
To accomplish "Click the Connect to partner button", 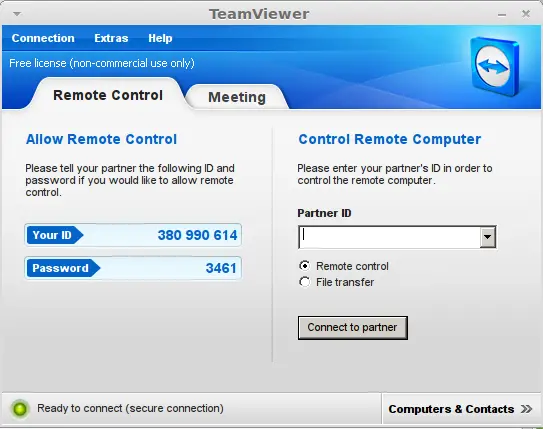I will click(x=353, y=327).
